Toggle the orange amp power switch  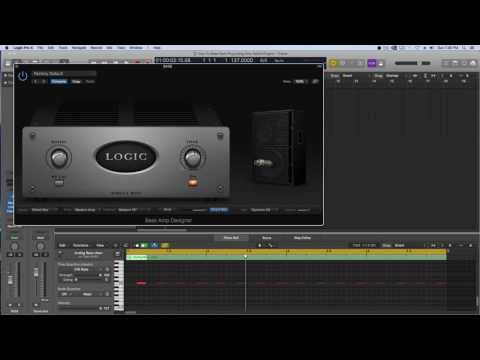pos(192,182)
